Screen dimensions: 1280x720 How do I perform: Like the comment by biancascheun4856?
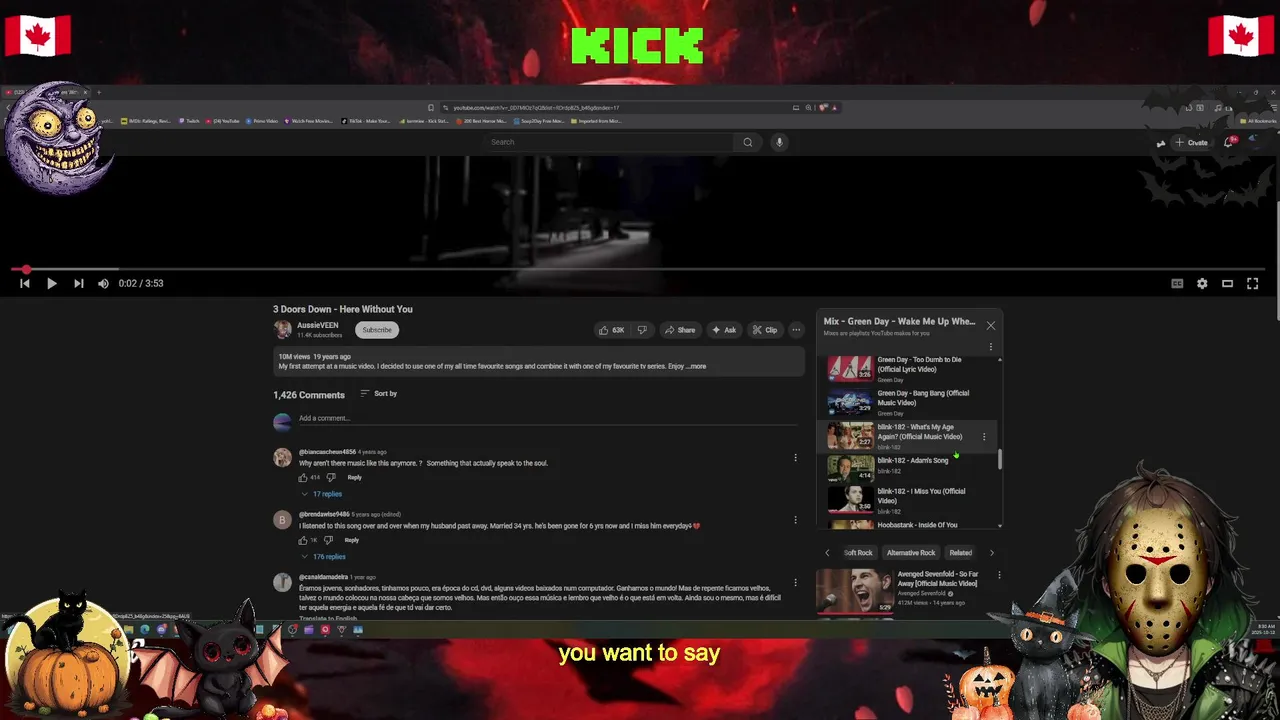pyautogui.click(x=303, y=478)
